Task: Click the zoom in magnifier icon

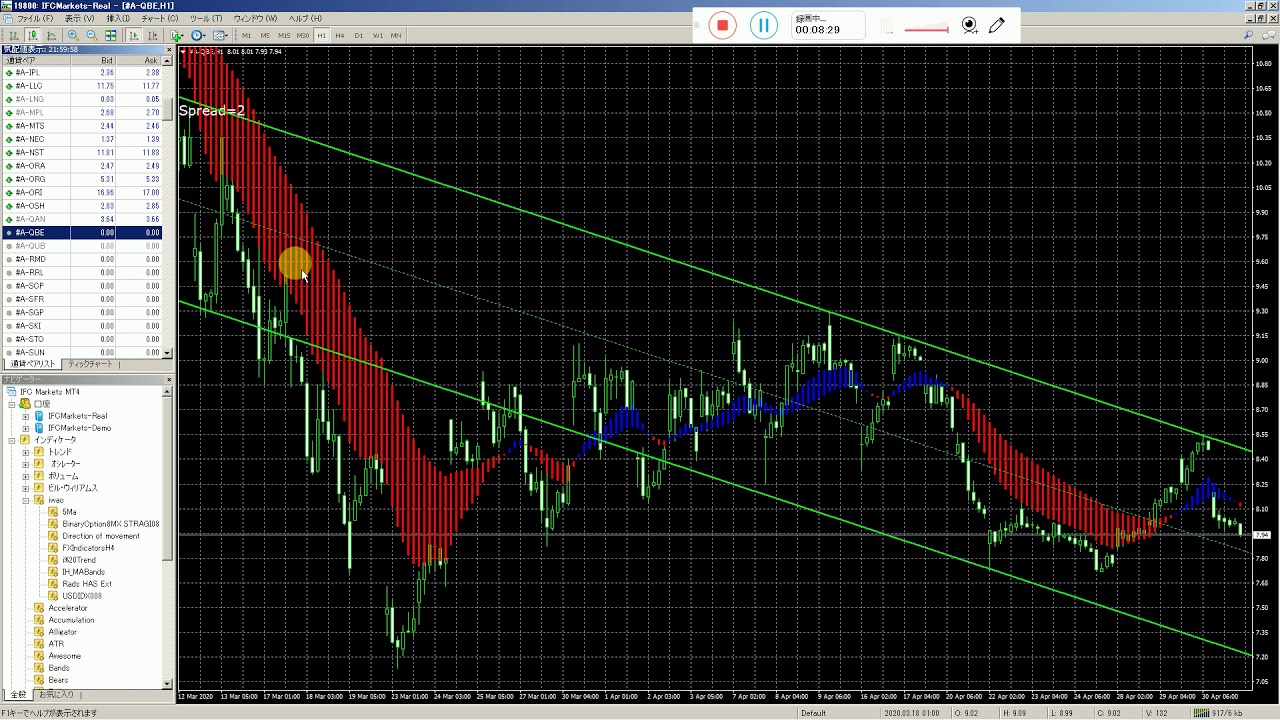Action: 73,35
